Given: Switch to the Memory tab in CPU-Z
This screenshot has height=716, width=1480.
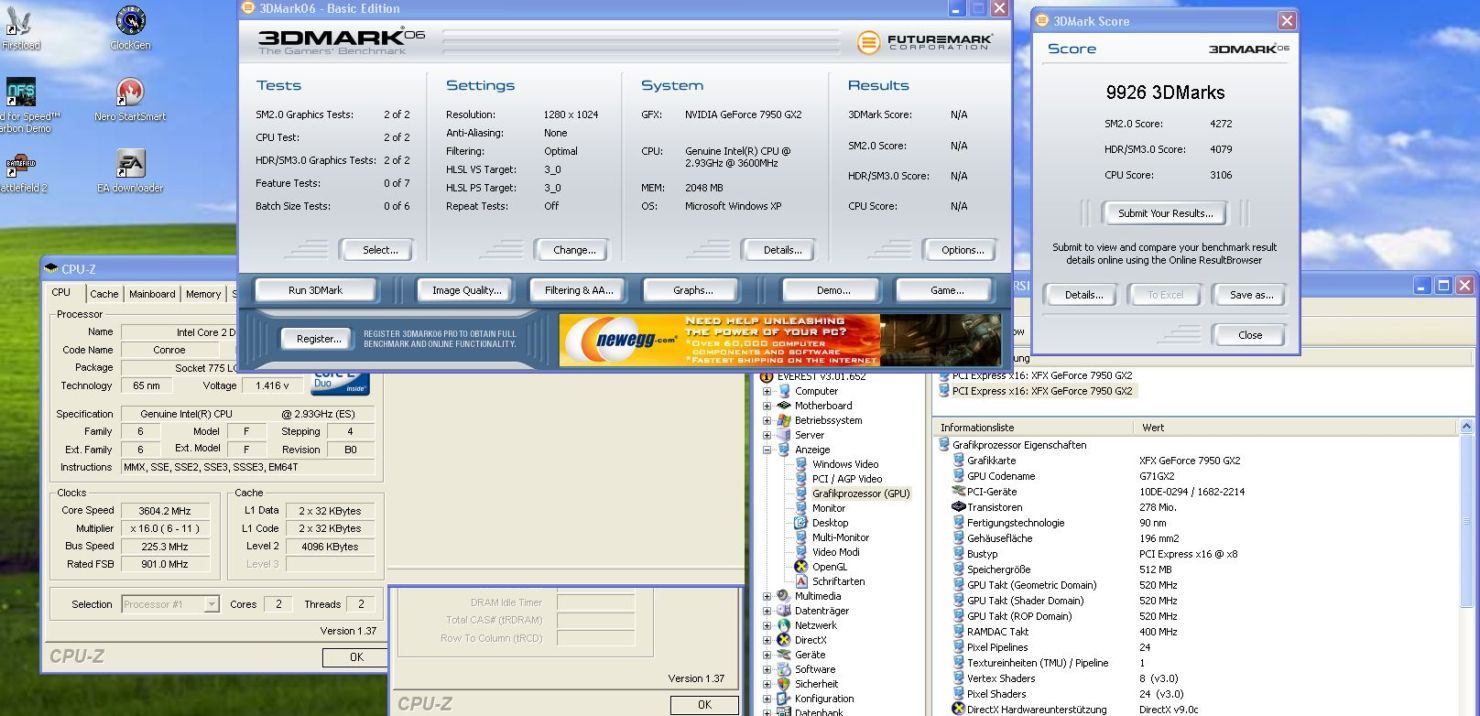Looking at the screenshot, I should (x=203, y=294).
